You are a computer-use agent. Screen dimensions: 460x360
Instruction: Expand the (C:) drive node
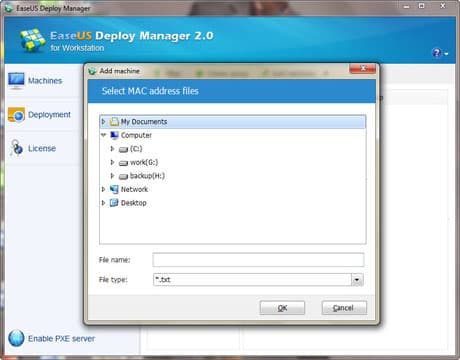pos(112,149)
